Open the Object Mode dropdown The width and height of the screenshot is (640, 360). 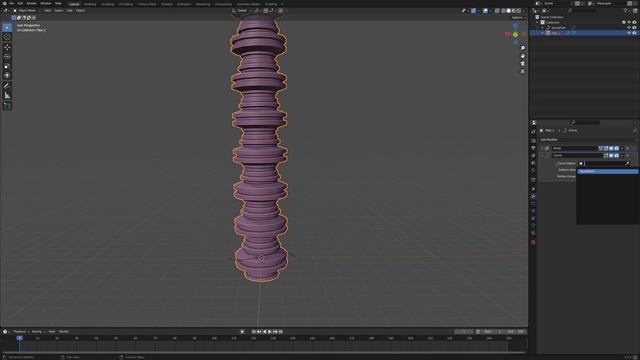click(x=27, y=11)
